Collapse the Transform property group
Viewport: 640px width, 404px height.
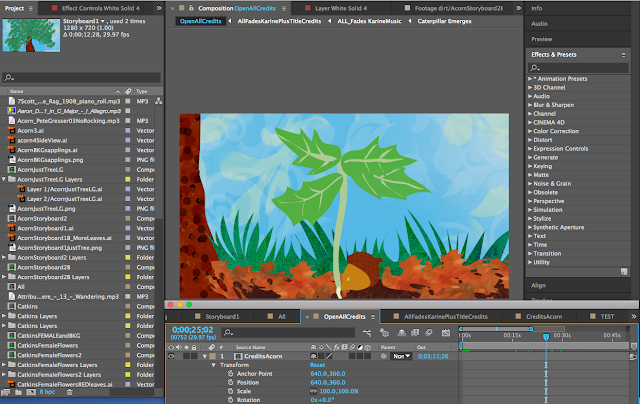[x=213, y=366]
